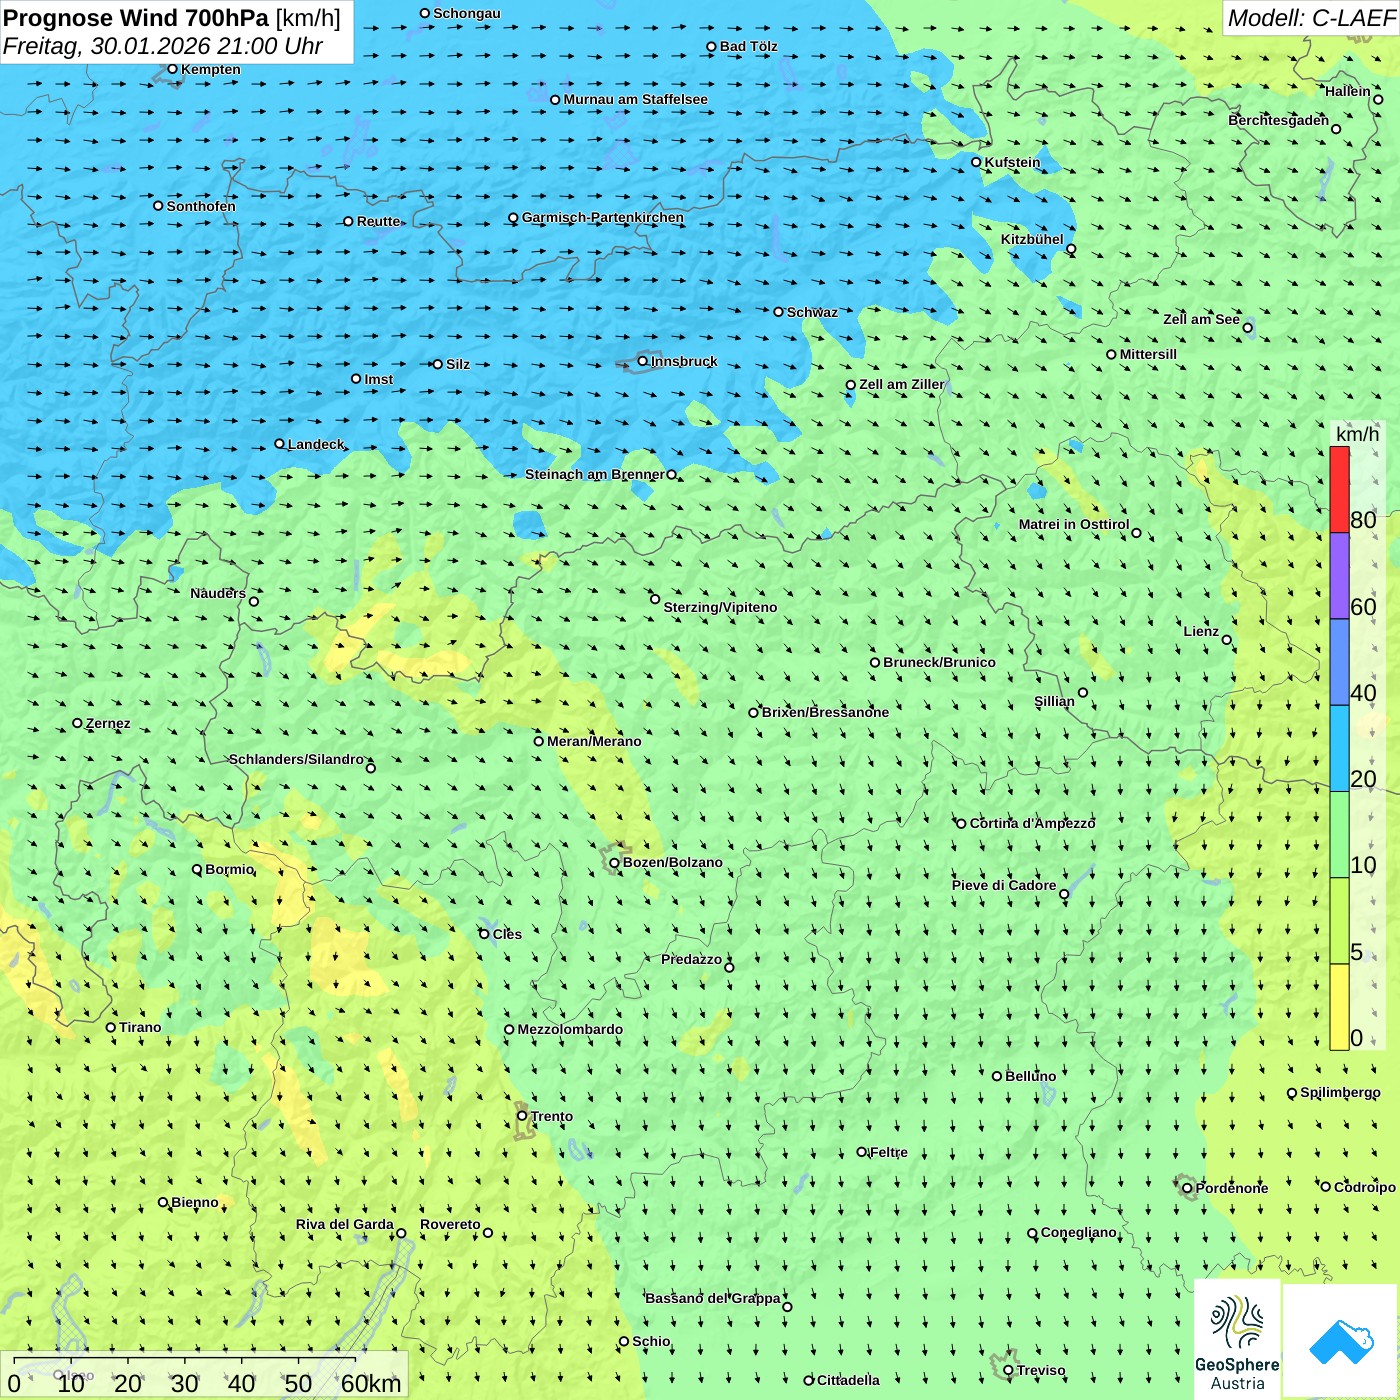Click the 'Bassano del Grappa' label

point(713,1298)
